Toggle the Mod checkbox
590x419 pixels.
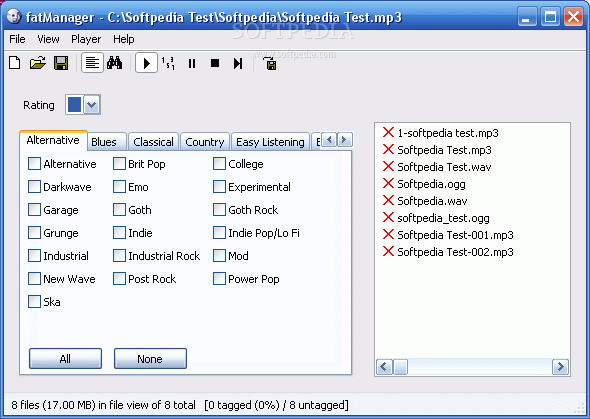pos(219,256)
